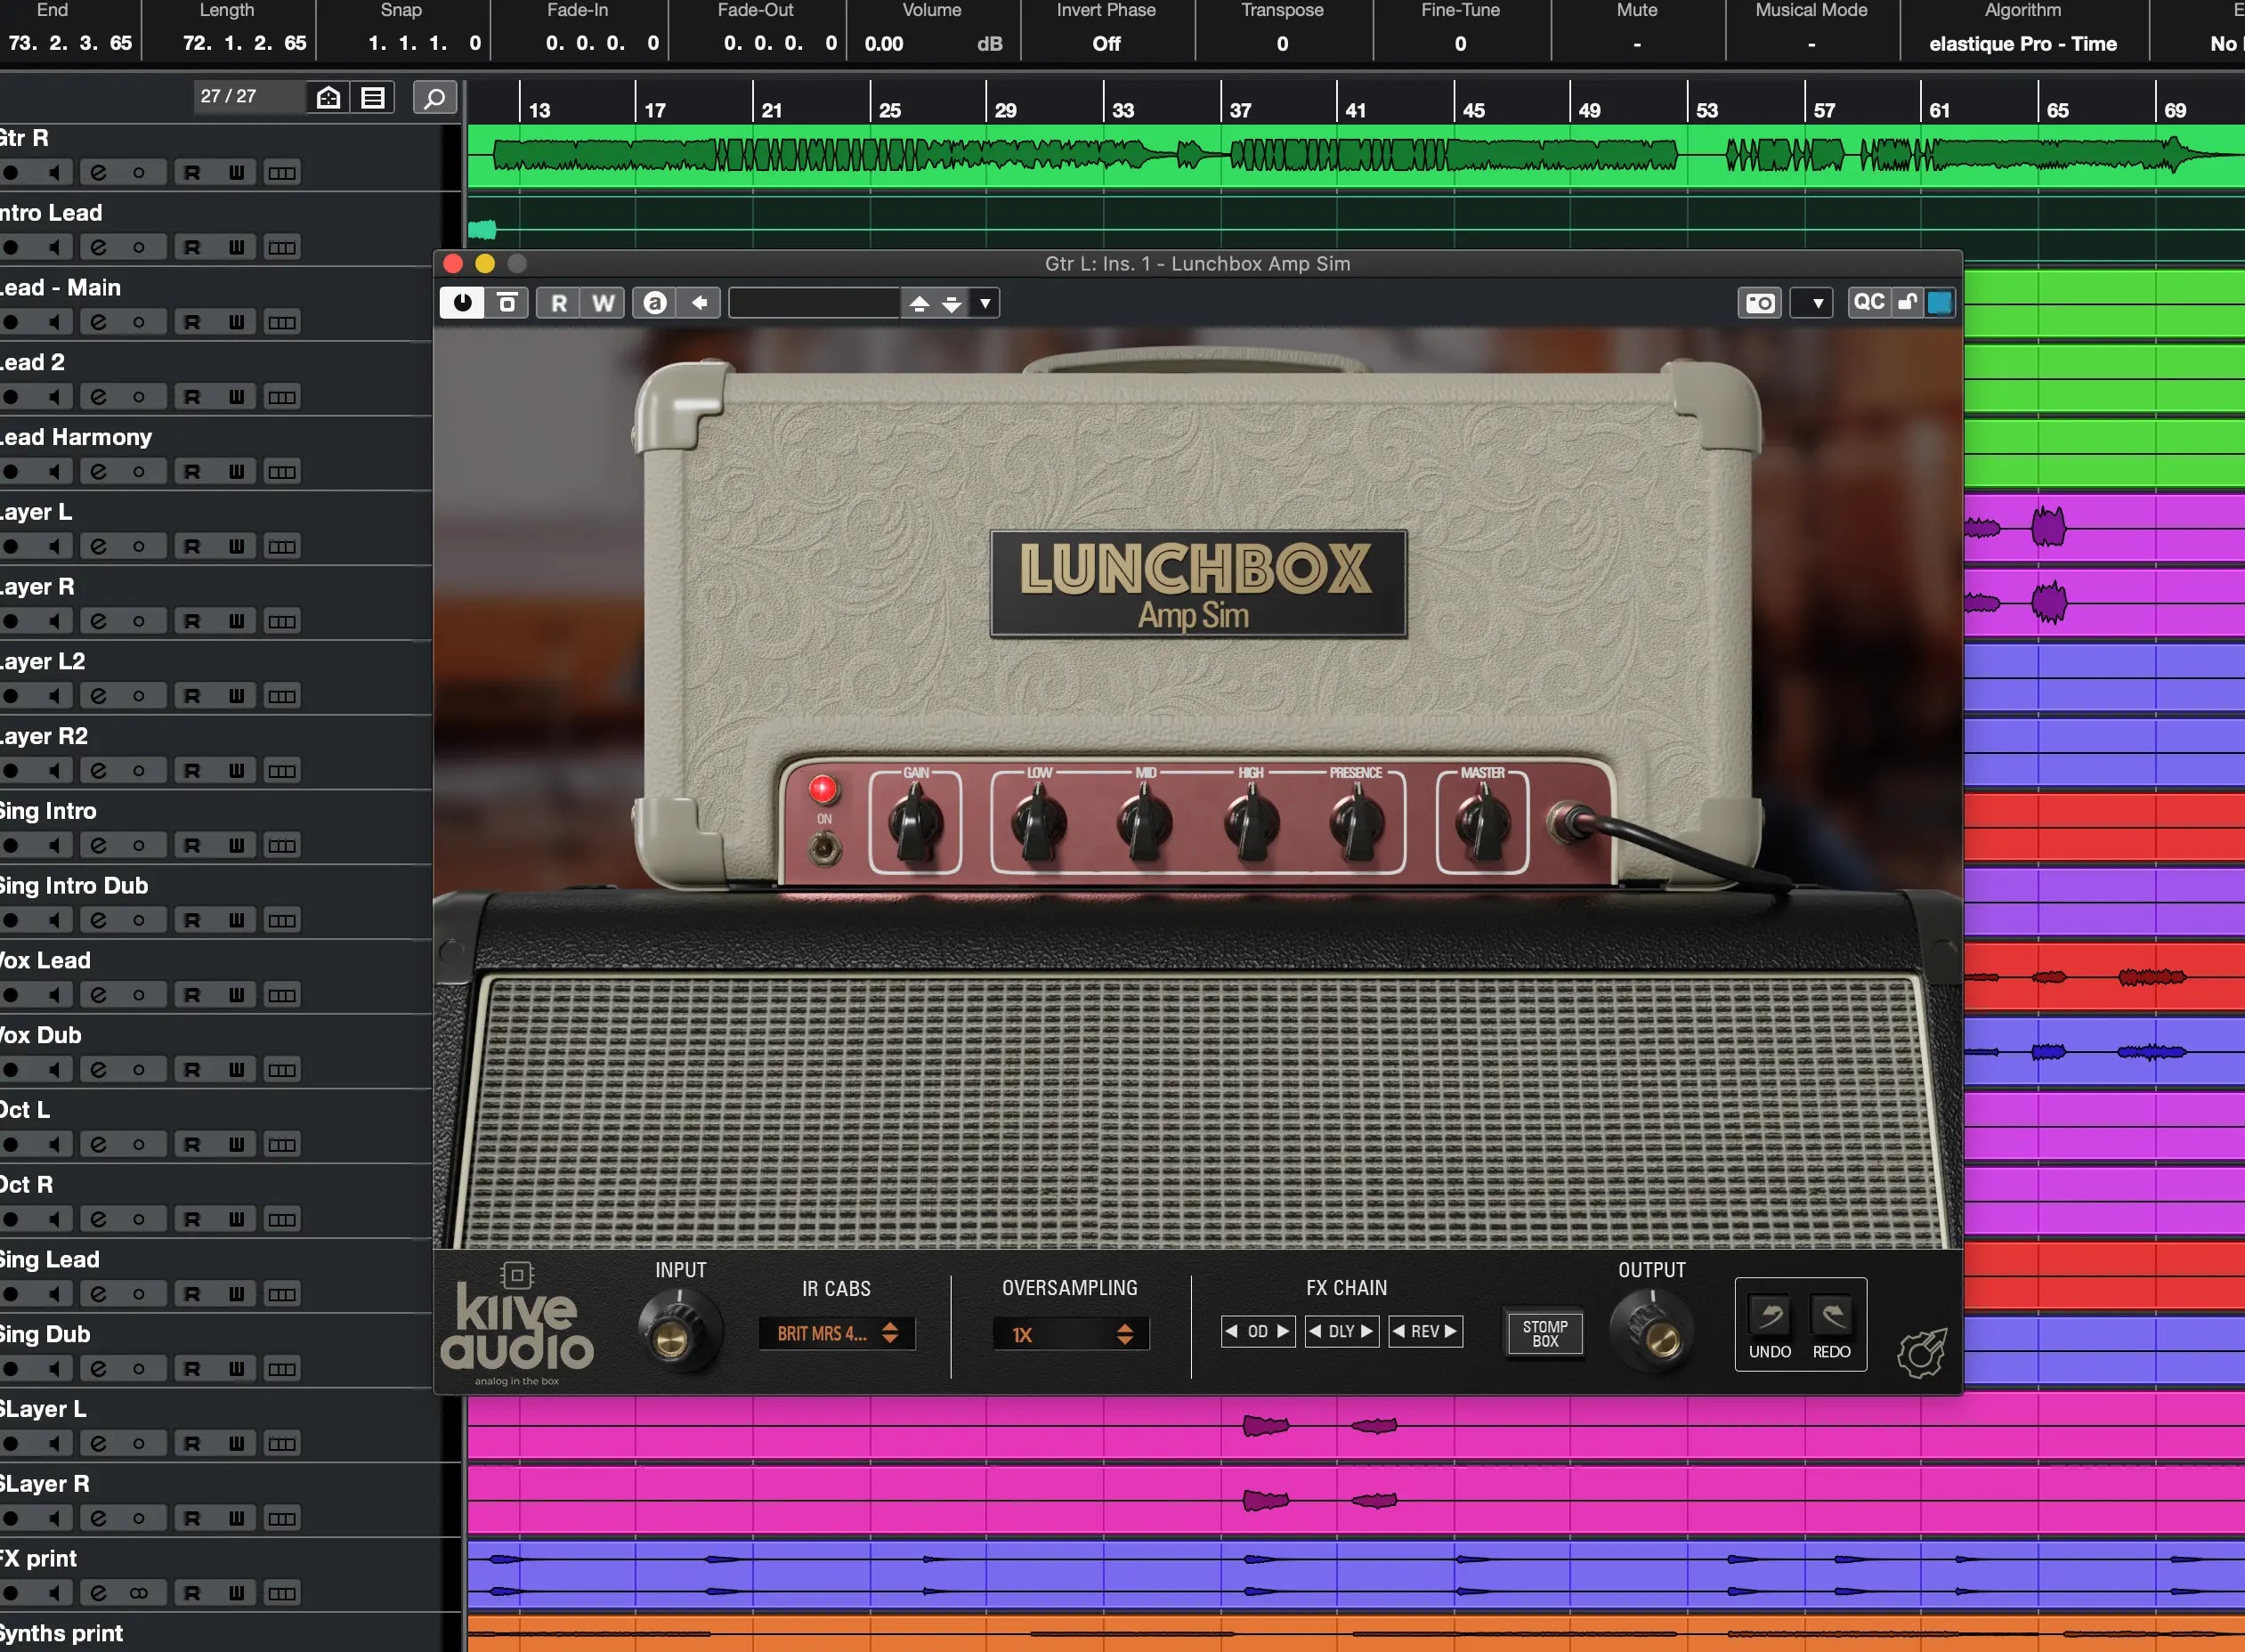Image resolution: width=2245 pixels, height=1652 pixels.
Task: Move OD right using its right arrow
Action: coord(1283,1331)
